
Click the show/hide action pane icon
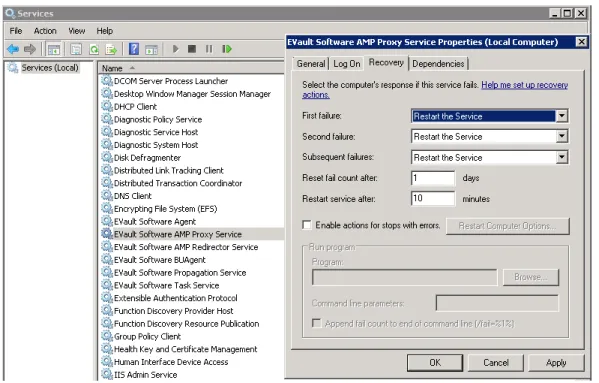(x=152, y=49)
